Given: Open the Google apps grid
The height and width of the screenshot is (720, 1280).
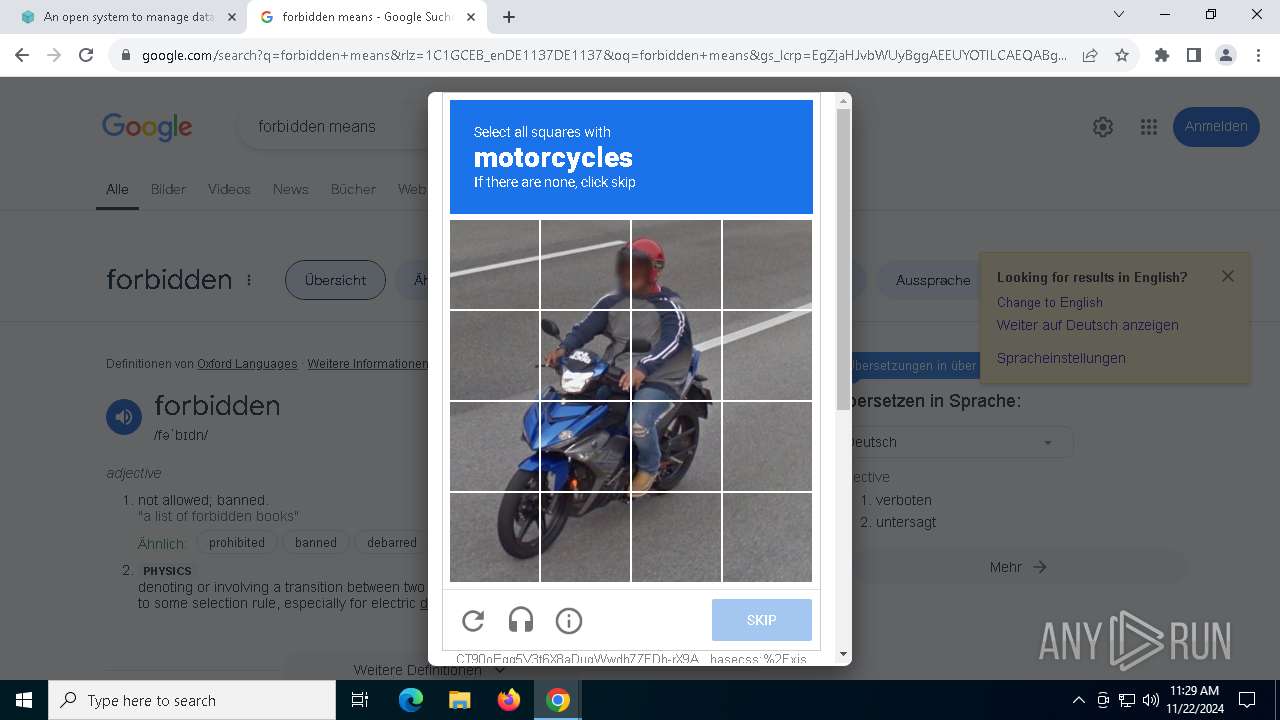Looking at the screenshot, I should 1149,127.
